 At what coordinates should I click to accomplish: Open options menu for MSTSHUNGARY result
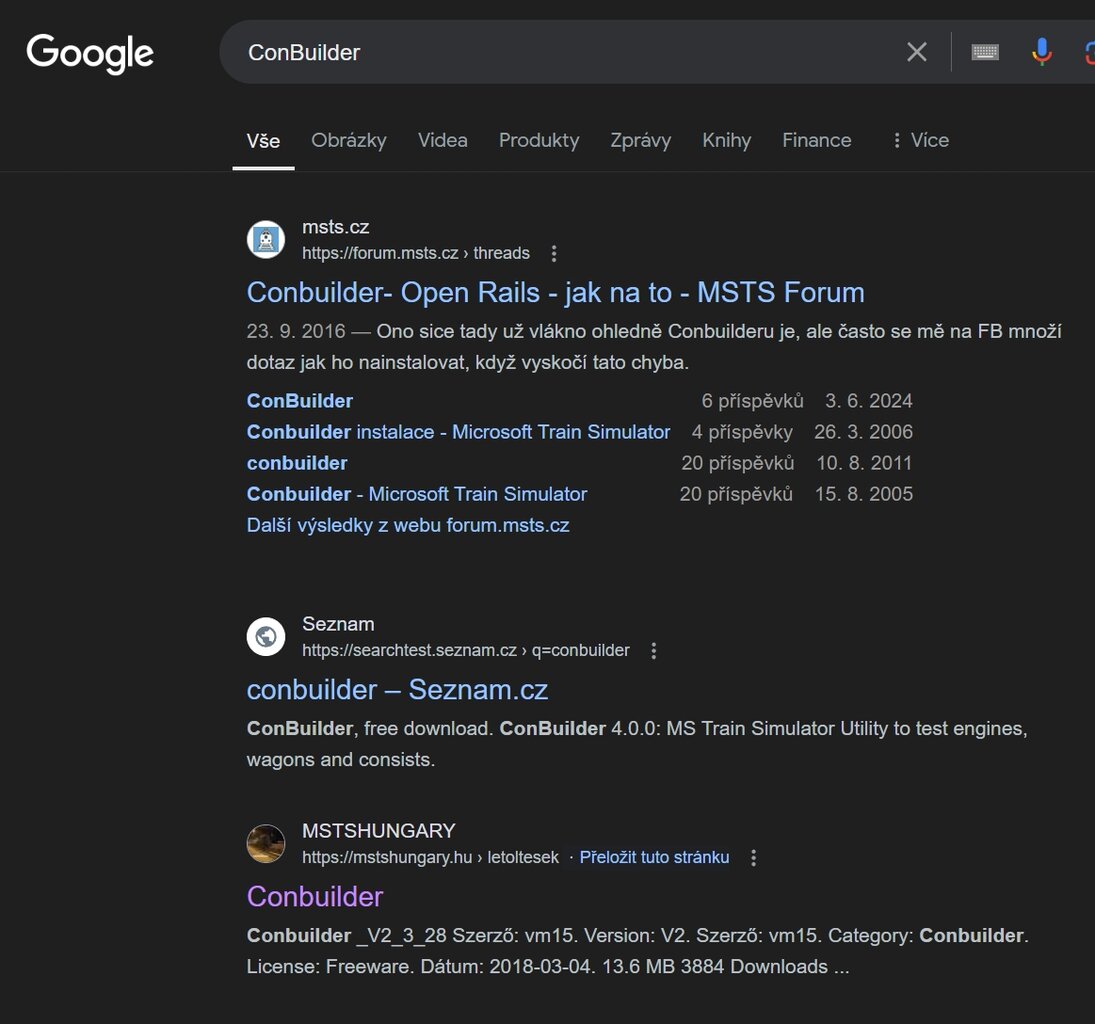point(754,858)
